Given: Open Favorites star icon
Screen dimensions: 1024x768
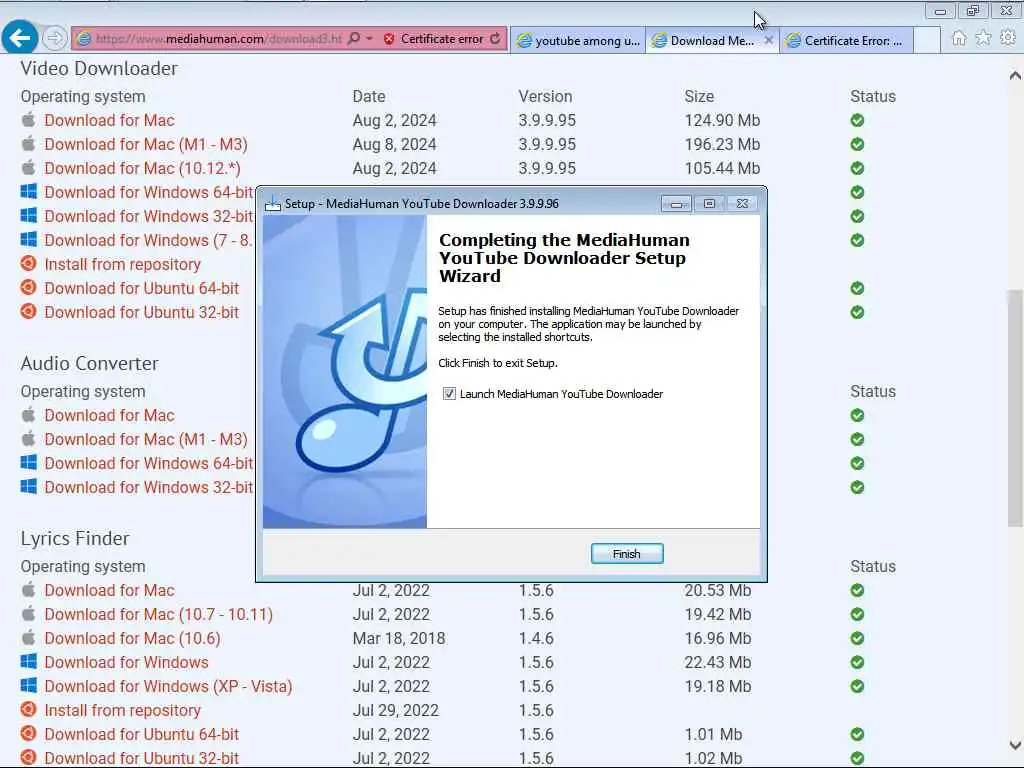Looking at the screenshot, I should click(x=983, y=39).
